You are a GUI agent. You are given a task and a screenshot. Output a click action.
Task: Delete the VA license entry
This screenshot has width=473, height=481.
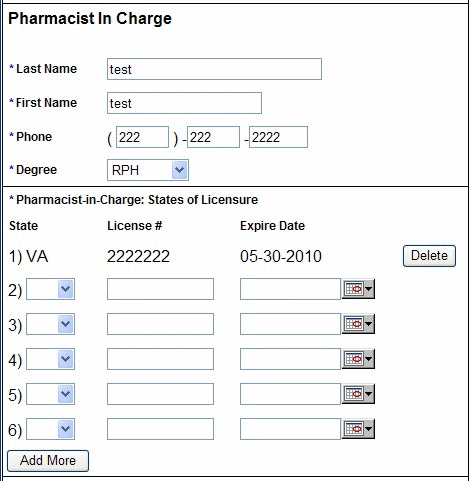(429, 256)
